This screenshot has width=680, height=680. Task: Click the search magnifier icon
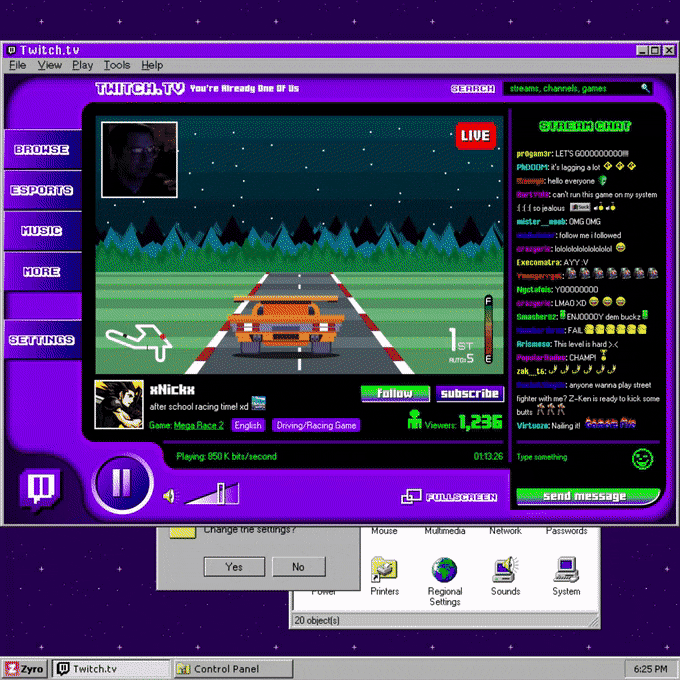[645, 88]
